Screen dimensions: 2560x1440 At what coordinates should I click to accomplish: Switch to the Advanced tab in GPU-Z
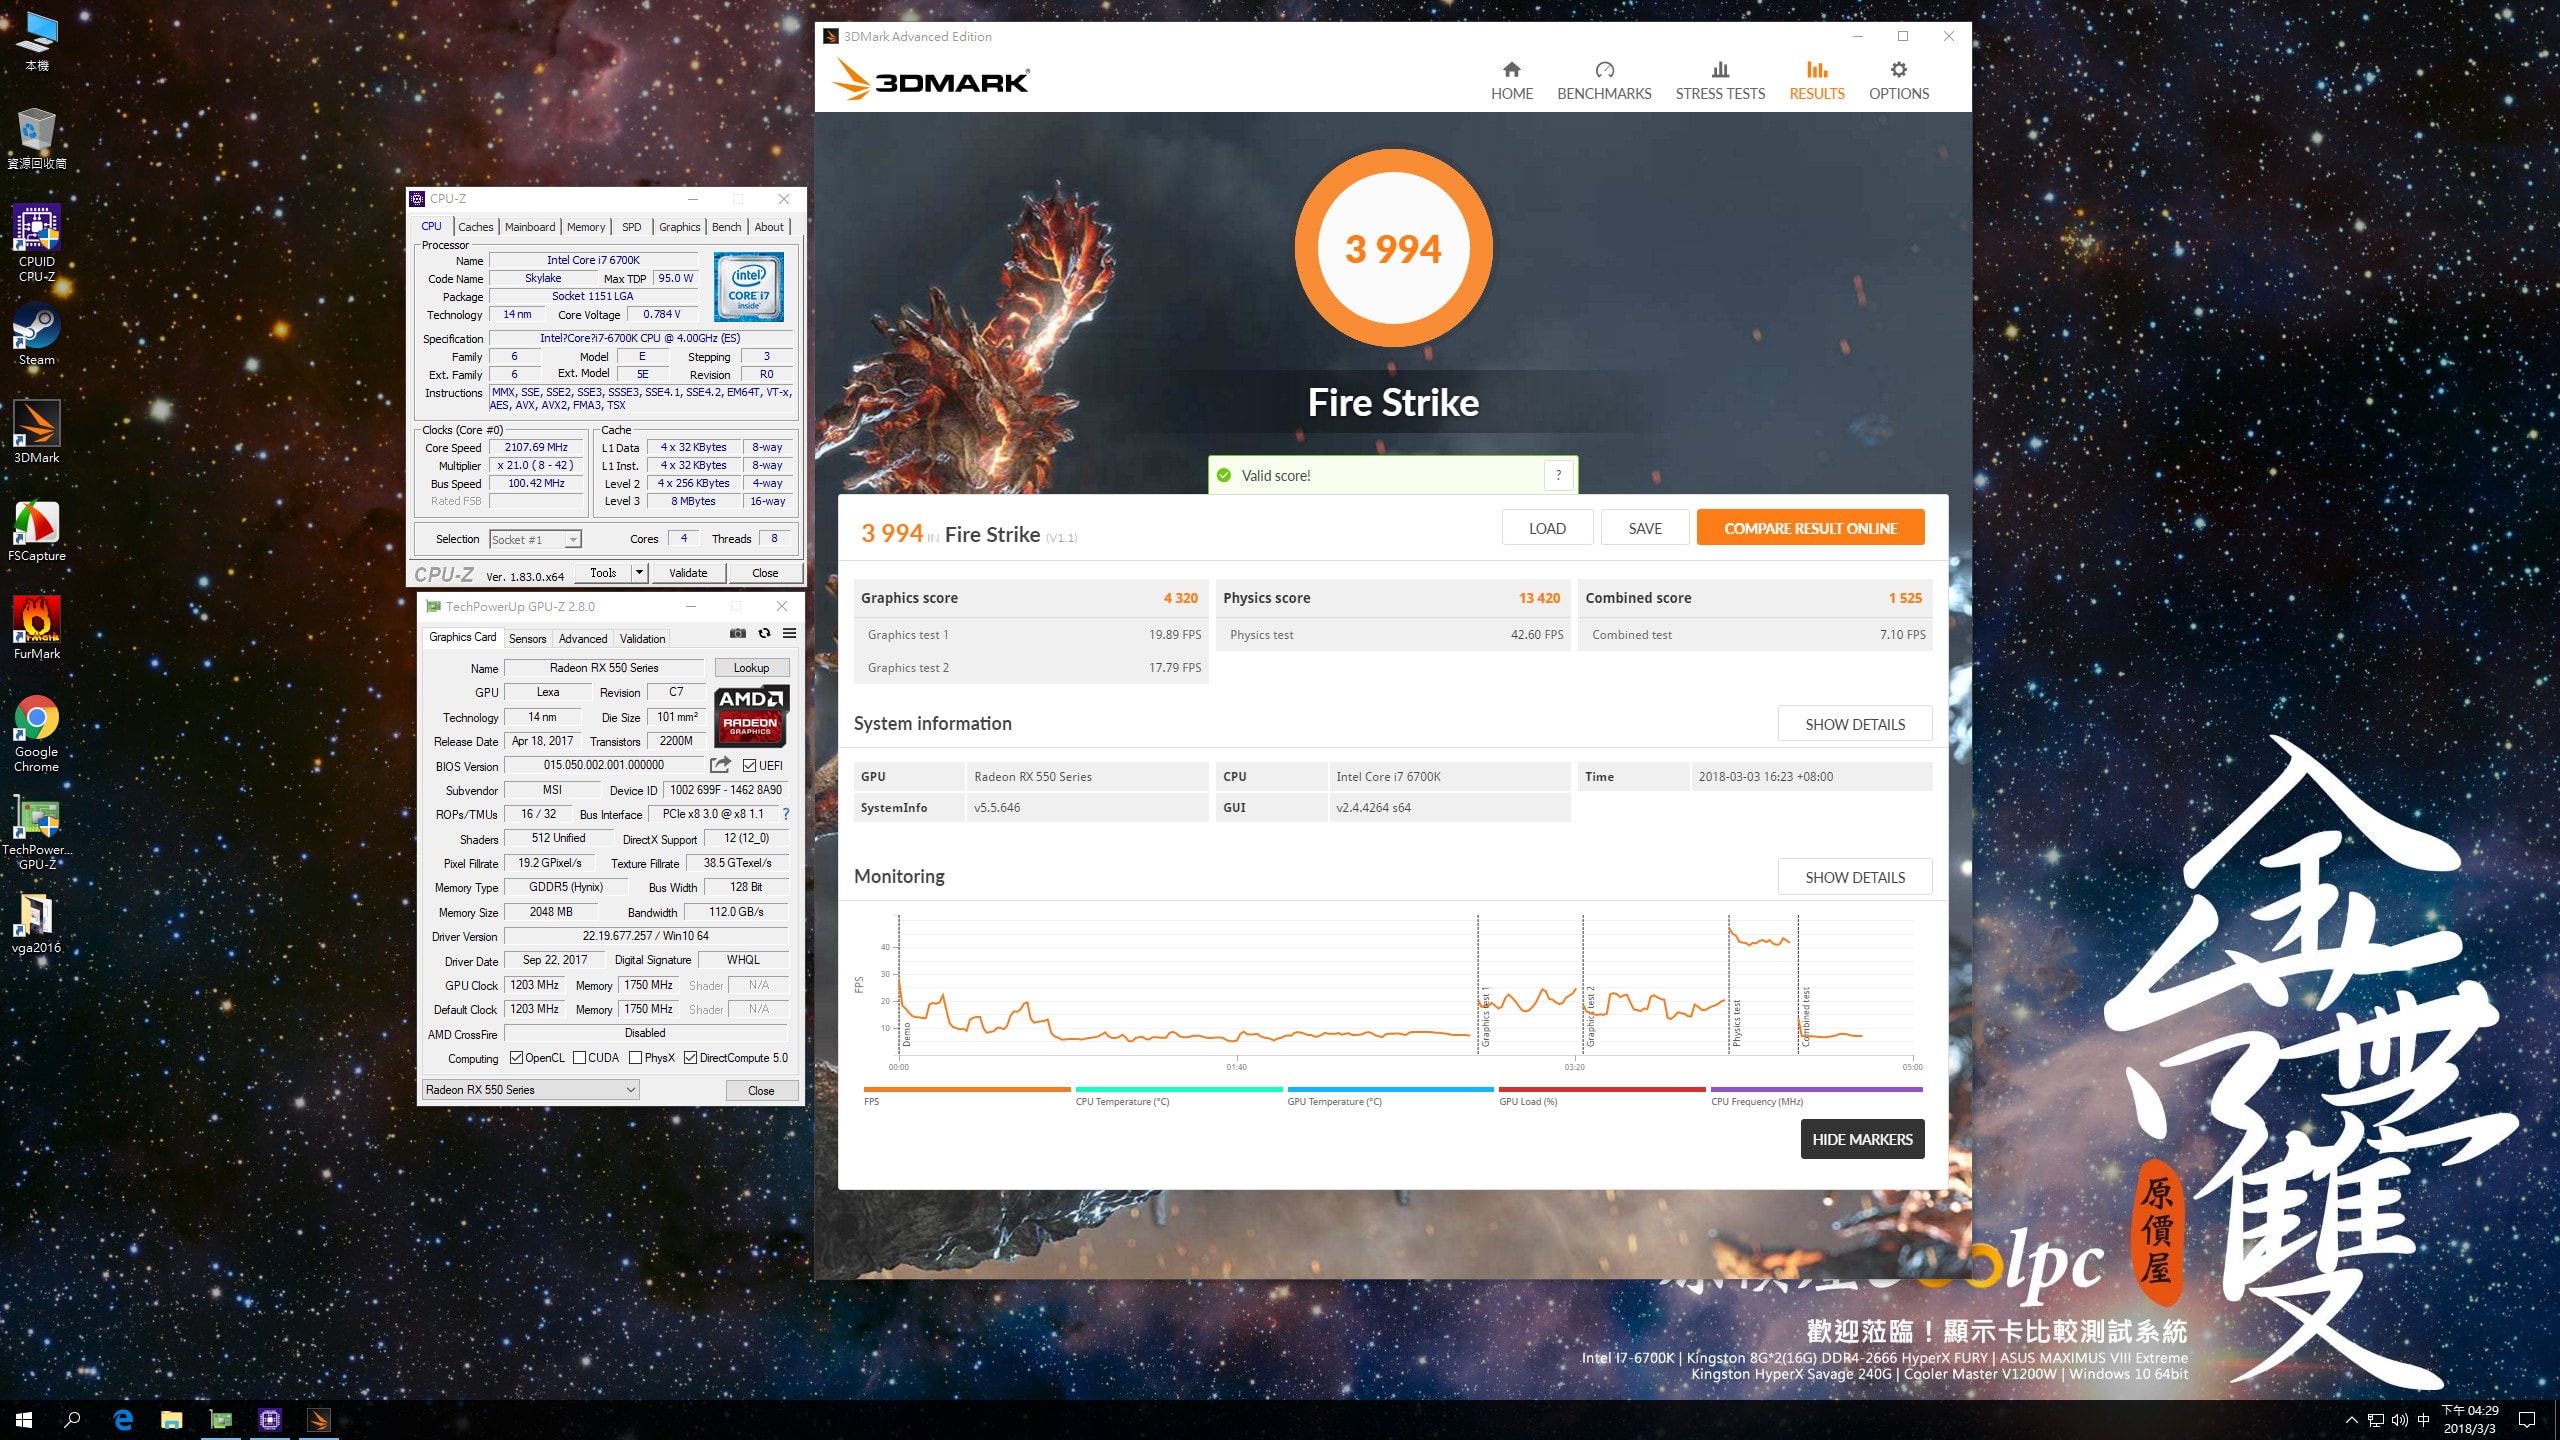point(582,638)
